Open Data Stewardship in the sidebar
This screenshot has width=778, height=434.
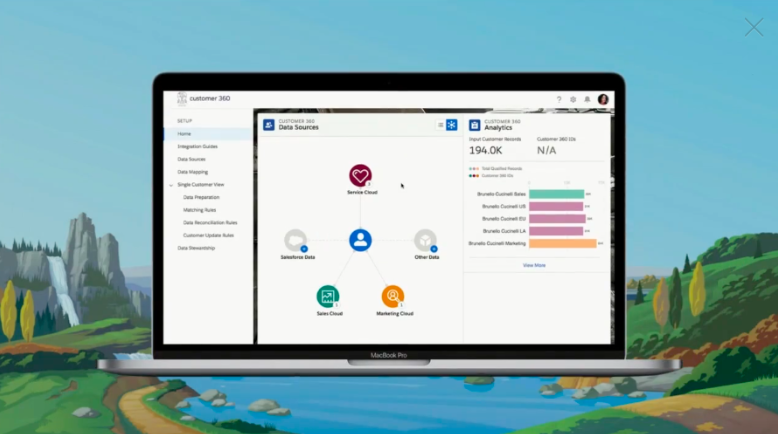pos(196,248)
